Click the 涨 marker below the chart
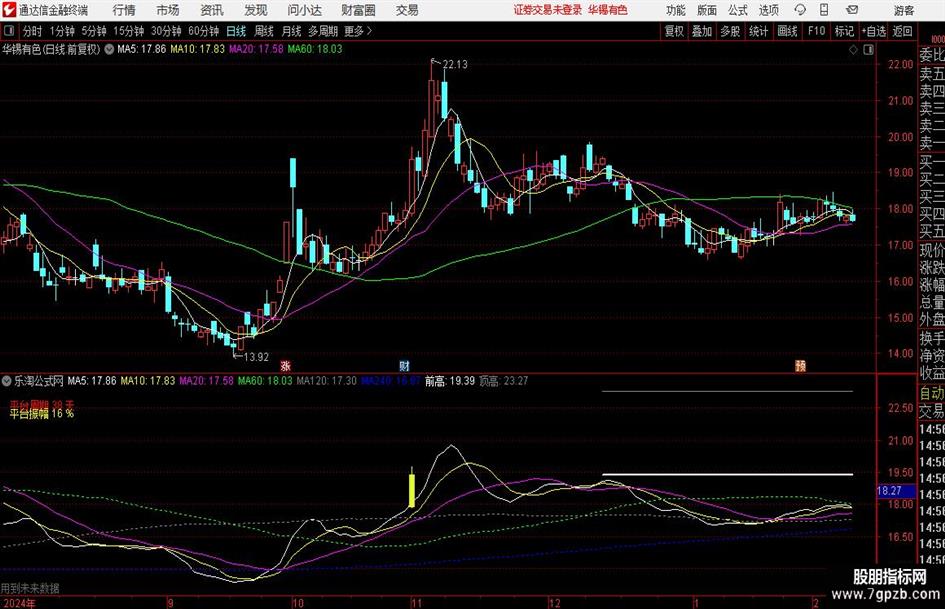The image size is (945, 609). 286,365
